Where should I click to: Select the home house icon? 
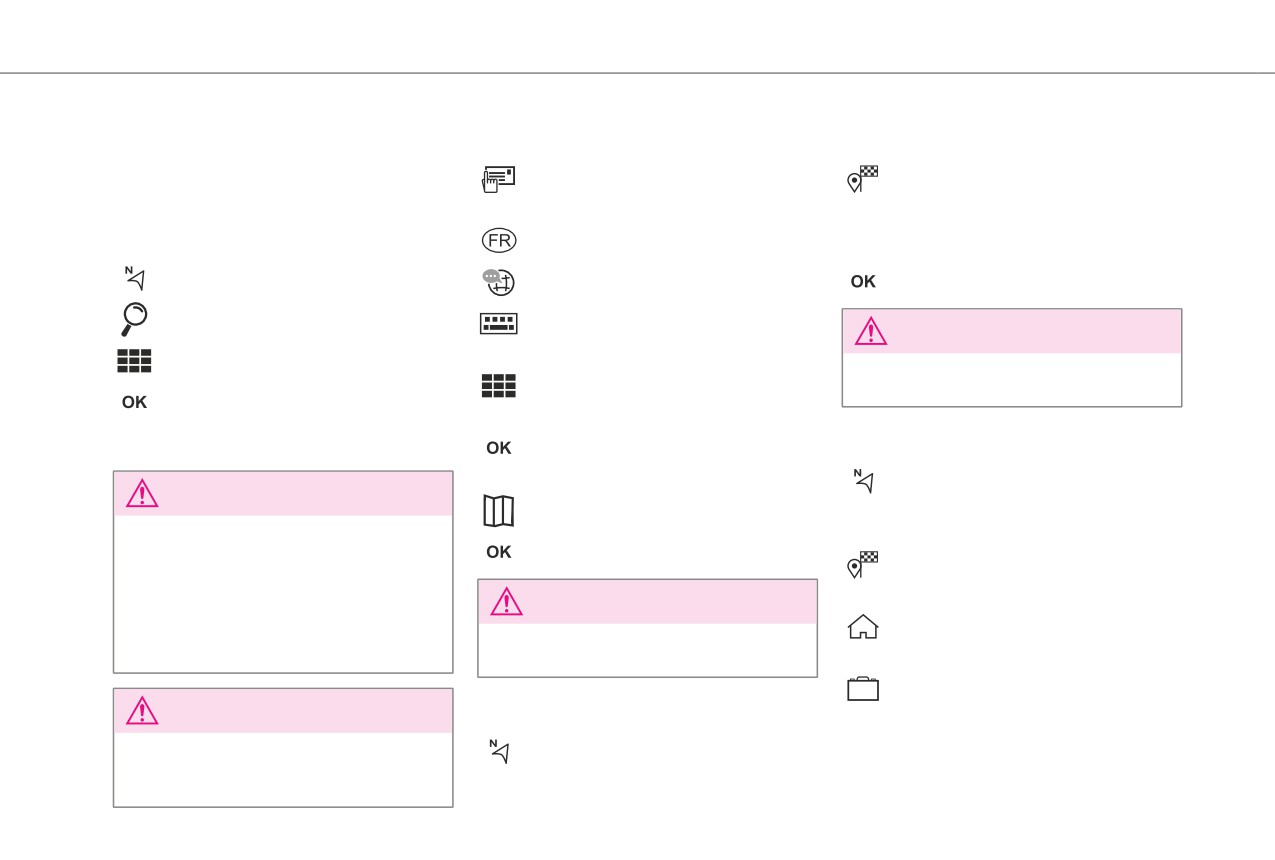click(863, 627)
